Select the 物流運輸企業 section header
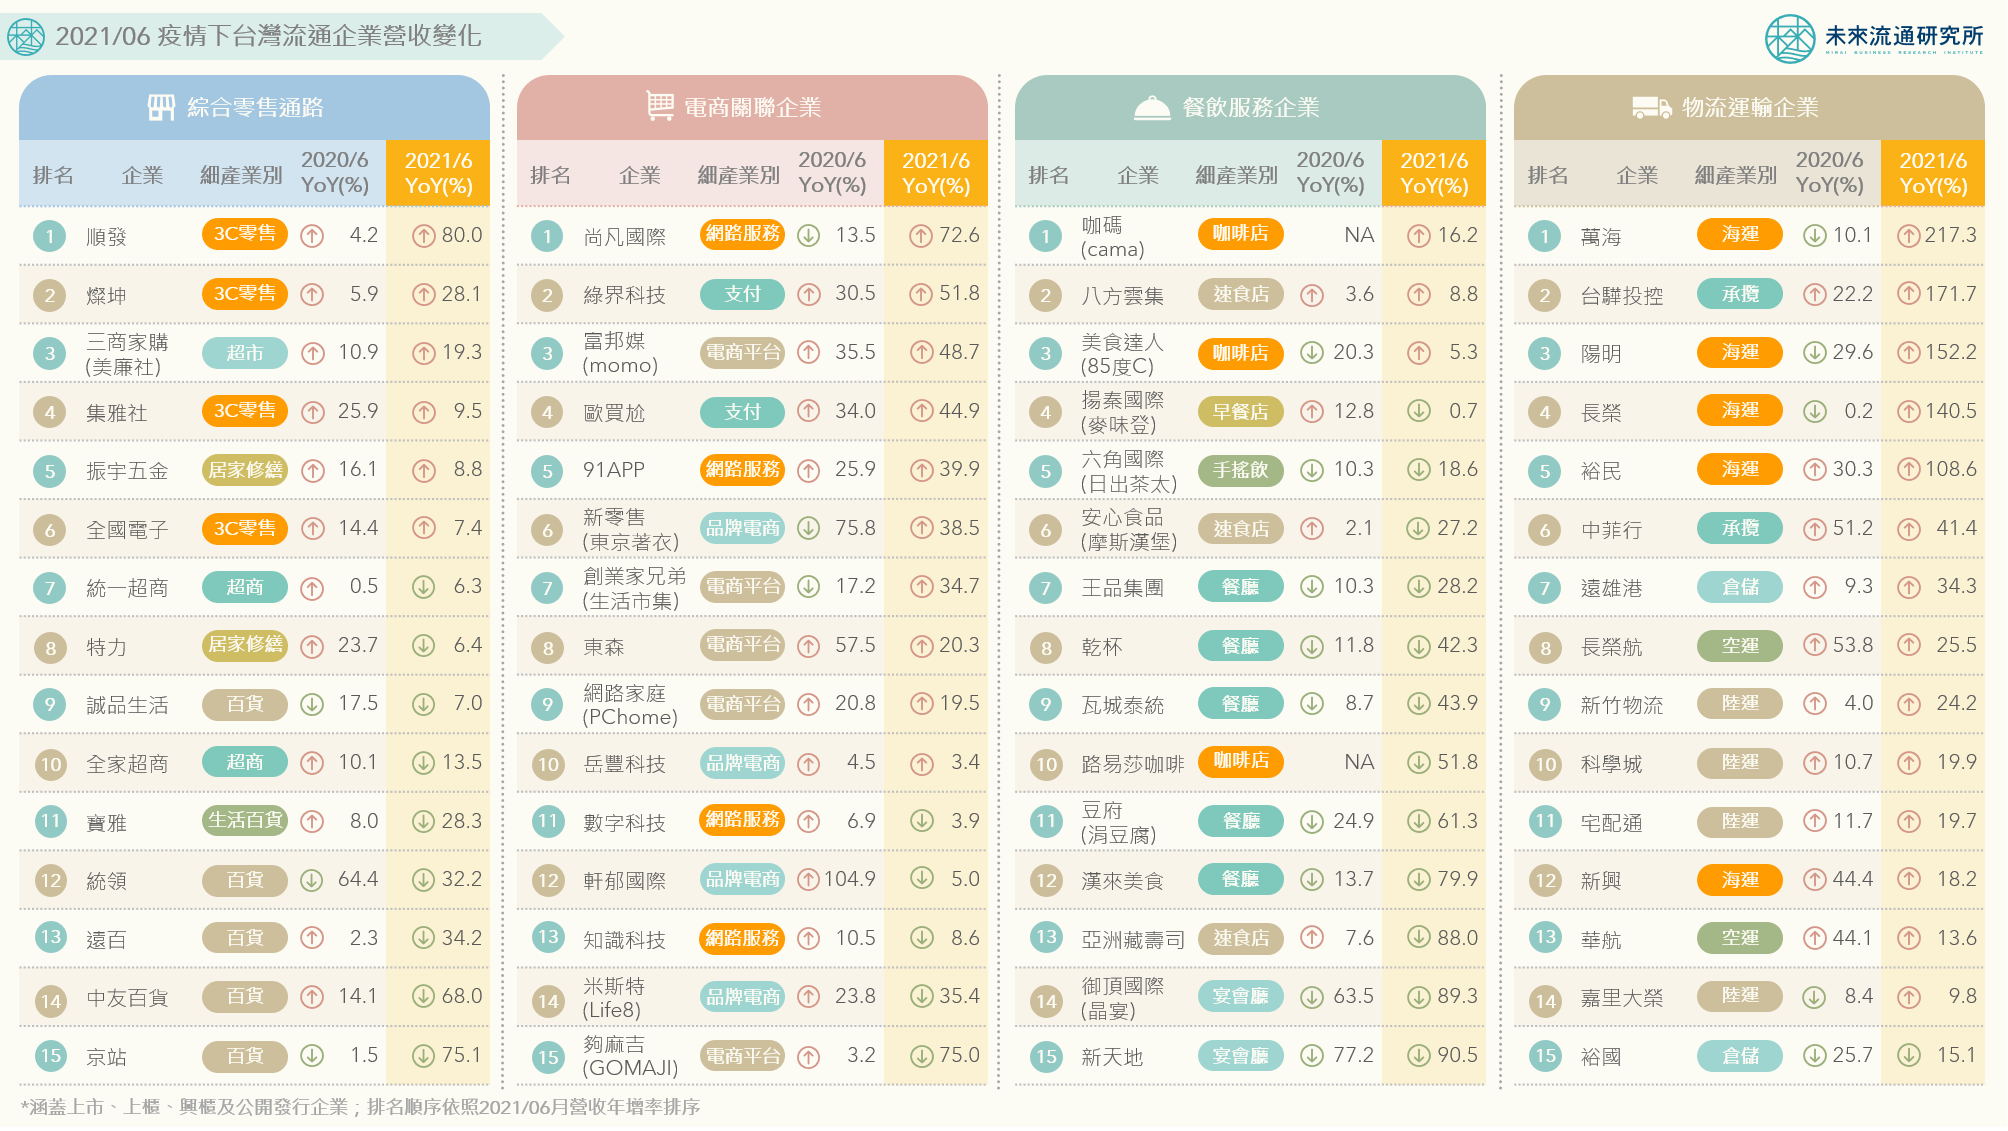 pyautogui.click(x=1749, y=107)
